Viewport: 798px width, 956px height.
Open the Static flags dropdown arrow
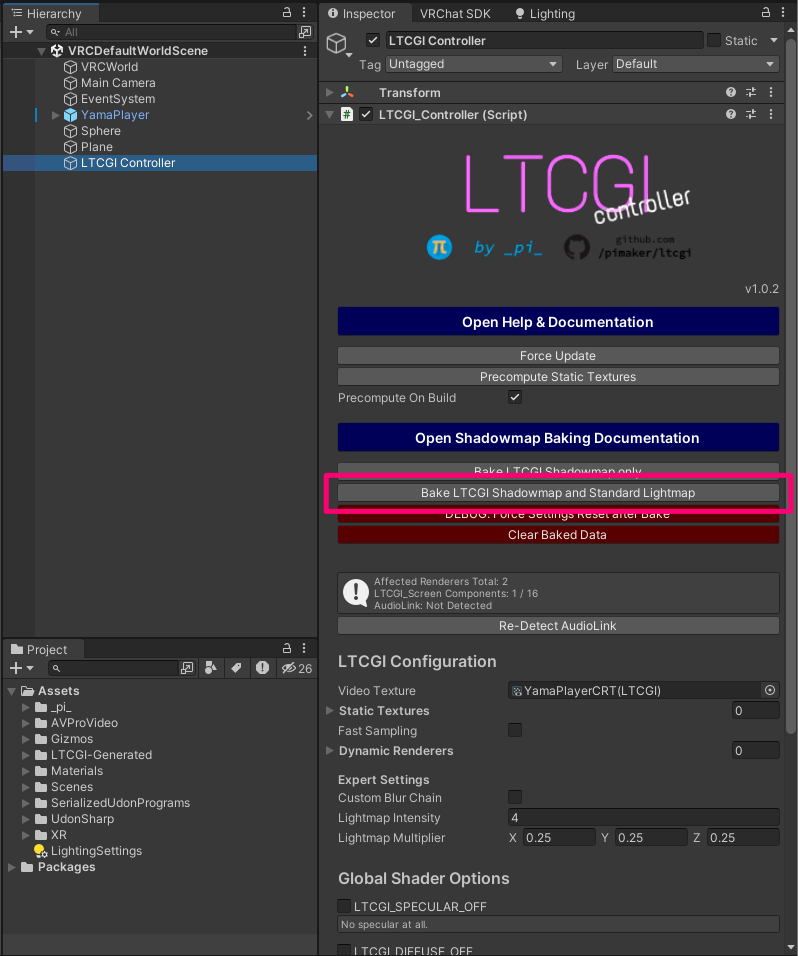click(x=774, y=41)
